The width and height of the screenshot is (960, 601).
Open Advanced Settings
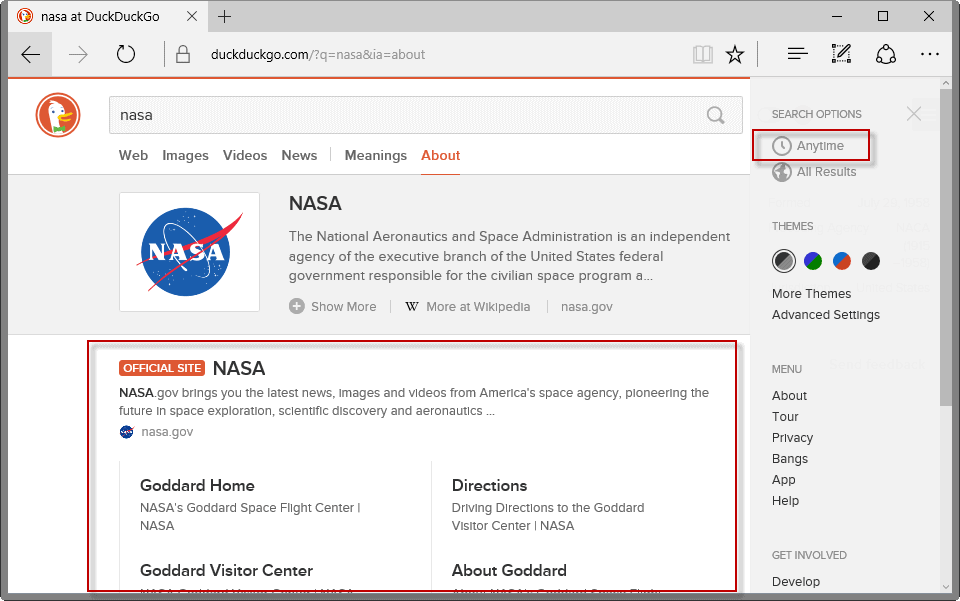[x=825, y=314]
